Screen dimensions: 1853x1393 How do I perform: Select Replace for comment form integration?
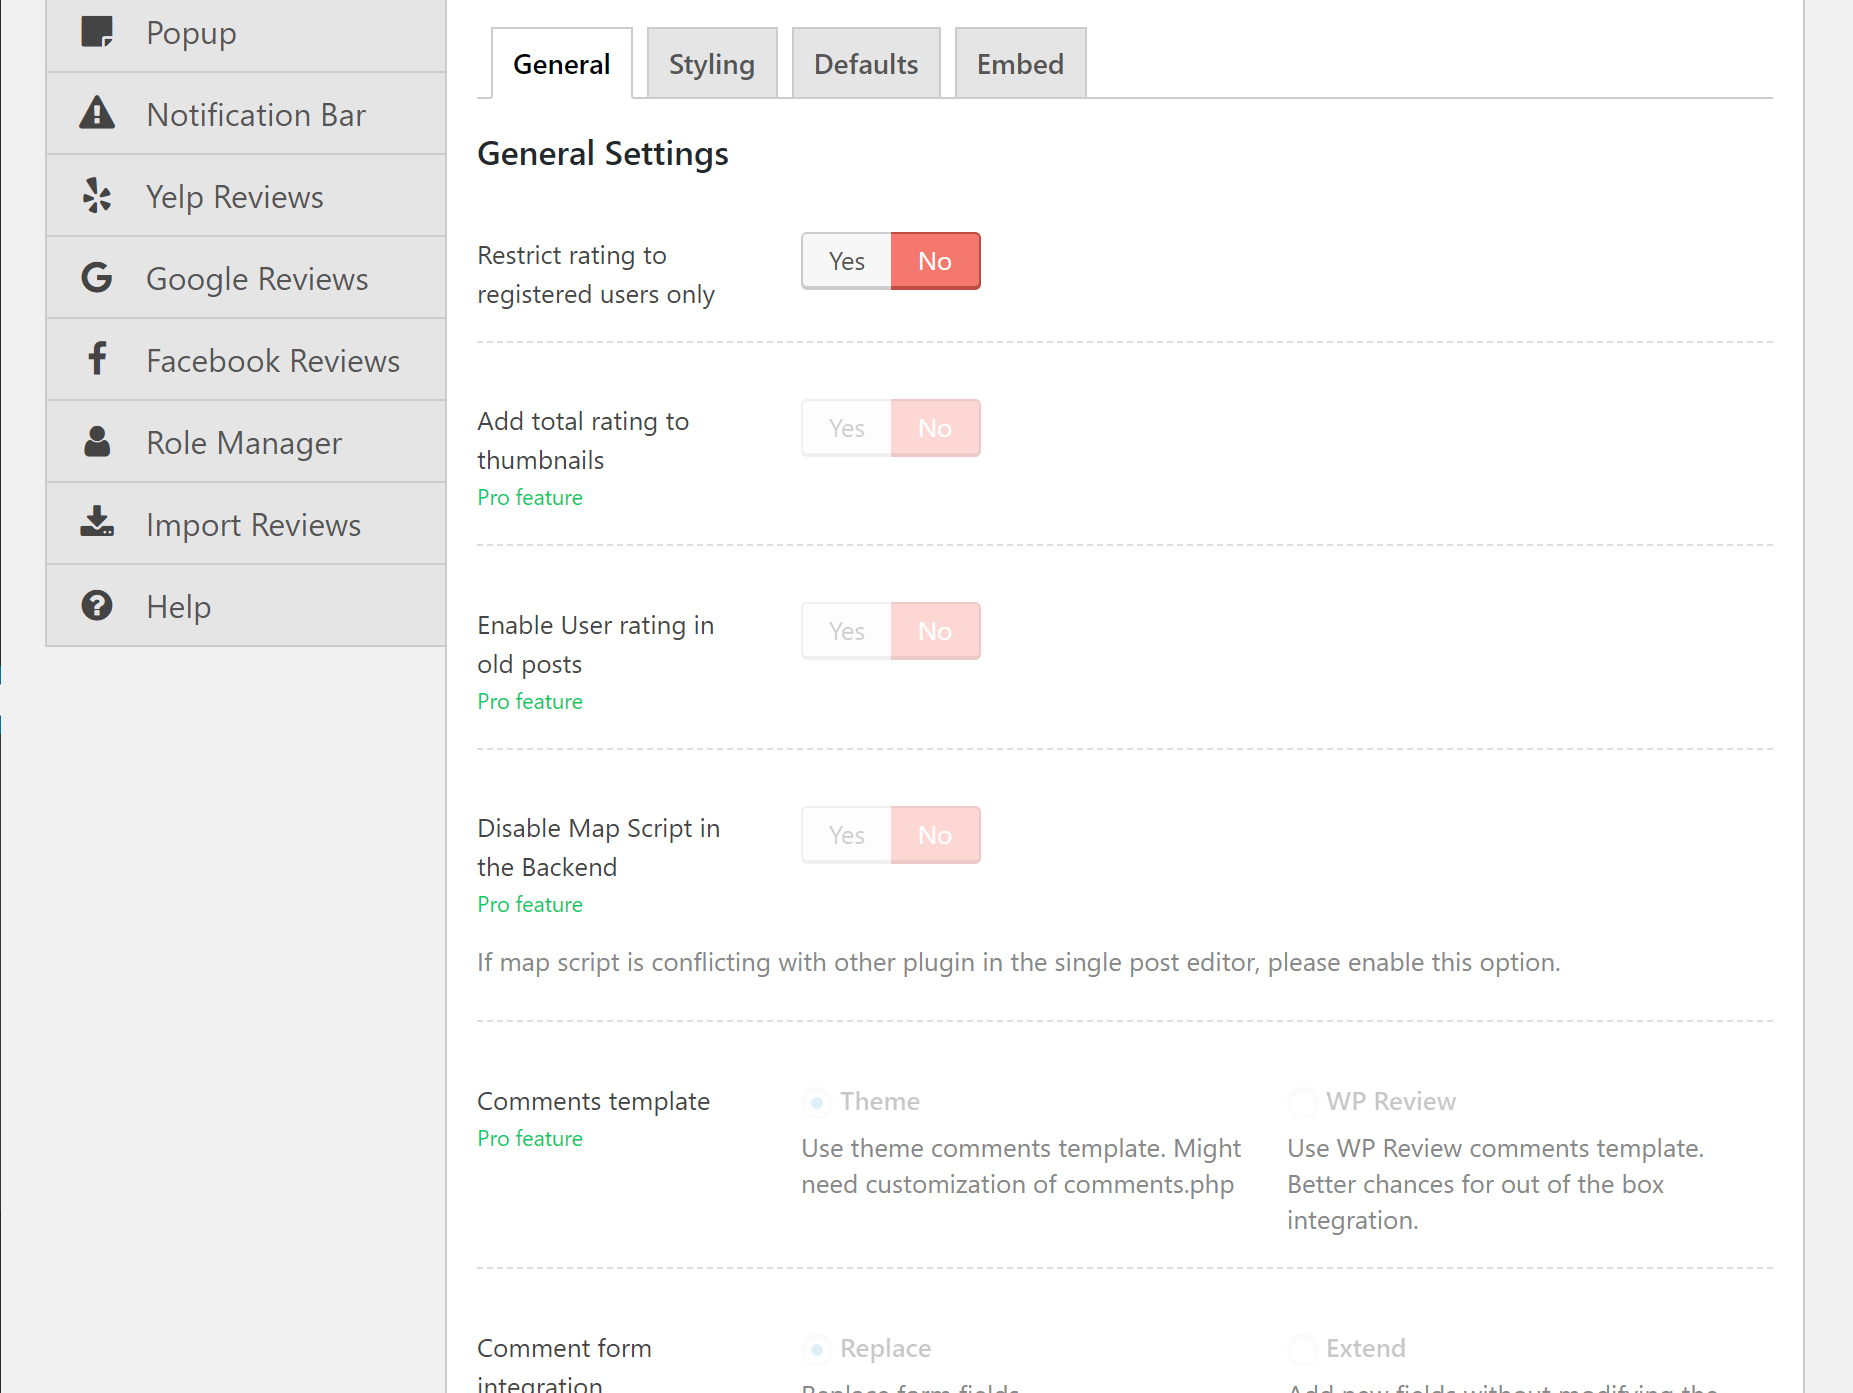[817, 1349]
